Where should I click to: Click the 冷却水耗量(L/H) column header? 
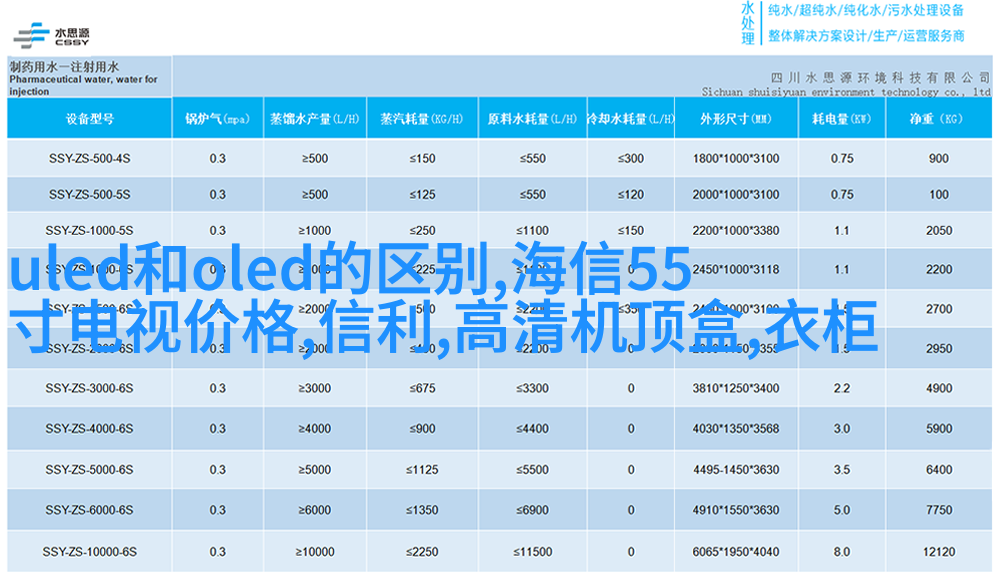point(630,119)
